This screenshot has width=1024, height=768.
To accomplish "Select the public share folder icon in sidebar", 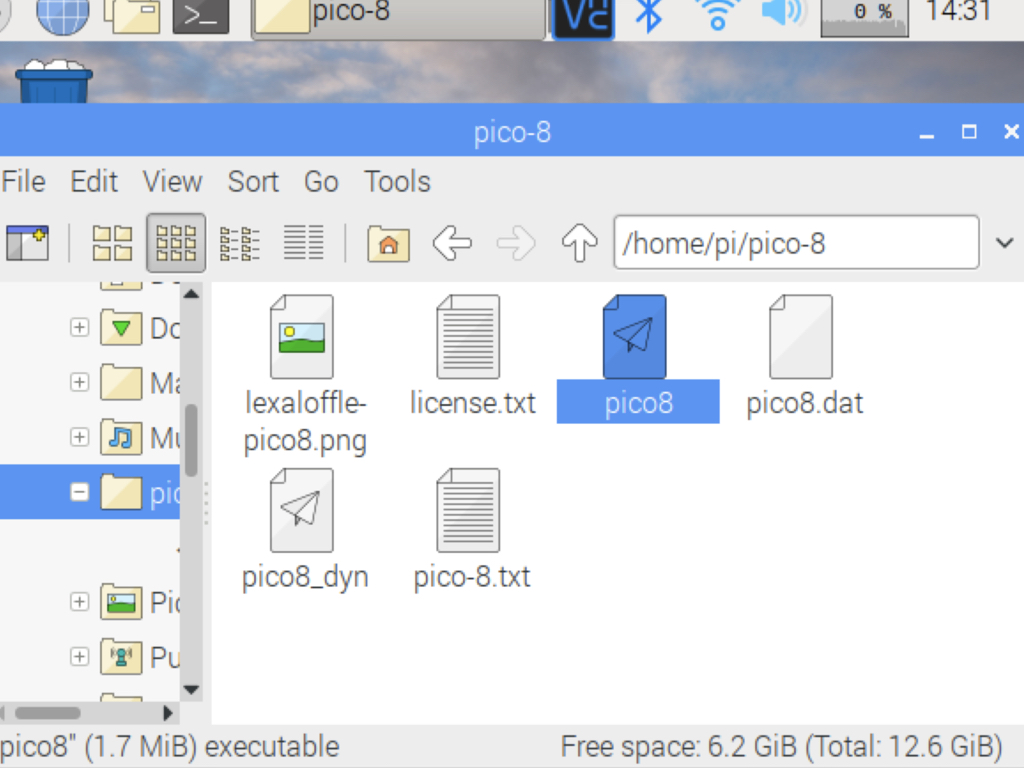I will pyautogui.click(x=121, y=656).
